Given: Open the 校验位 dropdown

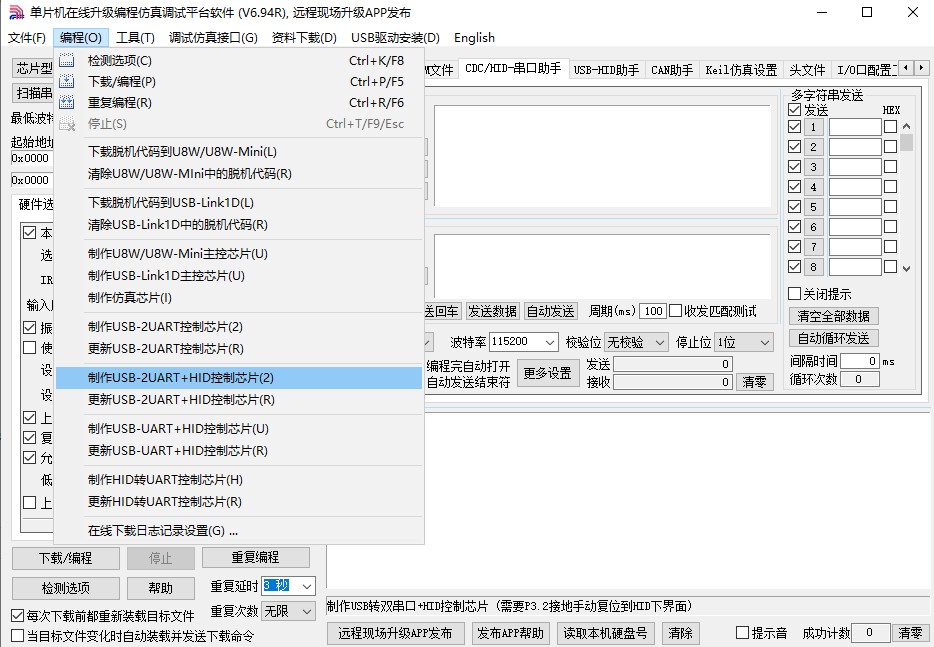Looking at the screenshot, I should point(659,342).
